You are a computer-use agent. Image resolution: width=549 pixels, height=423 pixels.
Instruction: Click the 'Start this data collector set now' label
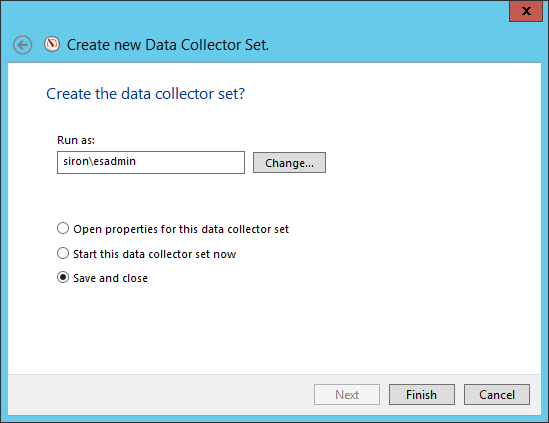click(154, 254)
